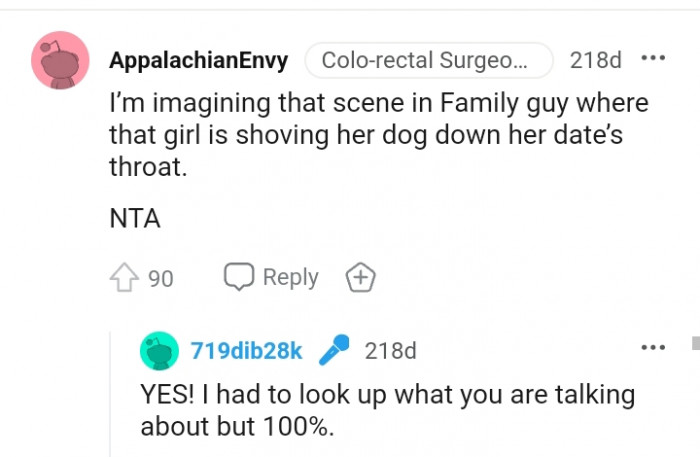The width and height of the screenshot is (700, 457).
Task: Click the vote count of 90
Action: pyautogui.click(x=160, y=278)
